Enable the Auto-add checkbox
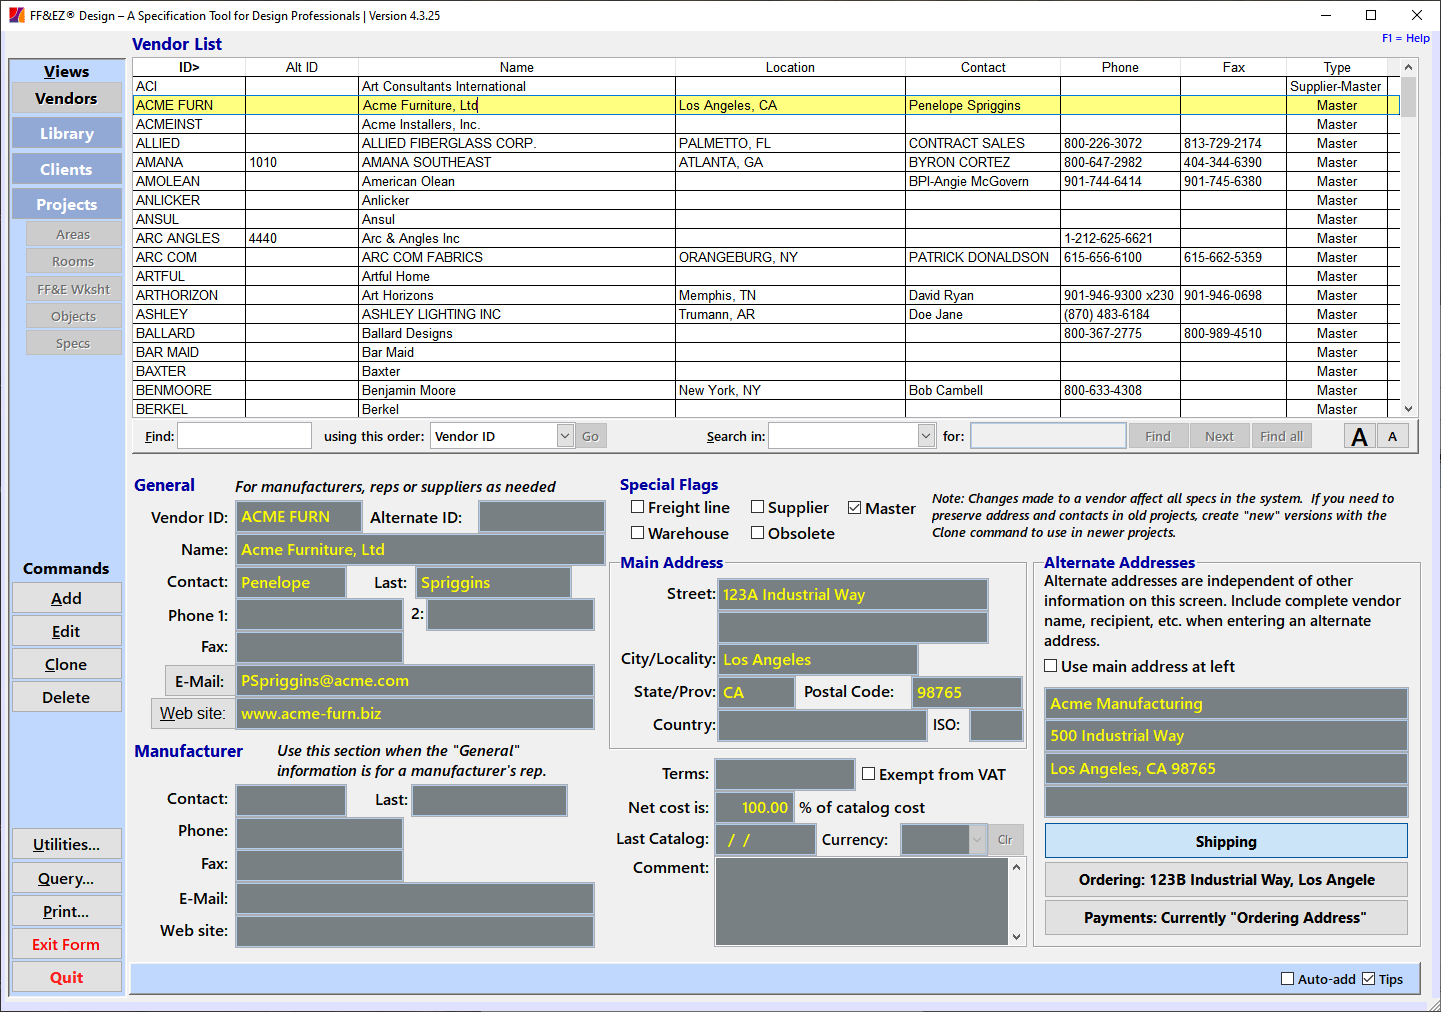Image resolution: width=1441 pixels, height=1012 pixels. (1287, 979)
